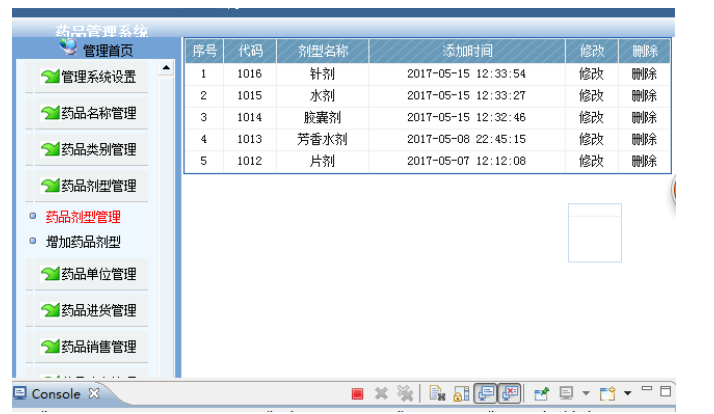Click Remove Launch gray X icon
Viewport: 714px width, 414px height.
(381, 394)
